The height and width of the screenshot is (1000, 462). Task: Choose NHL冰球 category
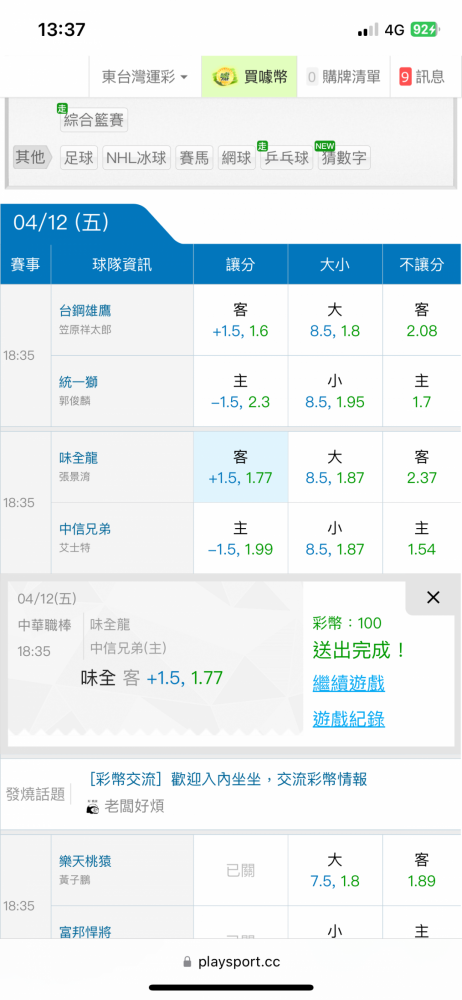click(x=136, y=158)
